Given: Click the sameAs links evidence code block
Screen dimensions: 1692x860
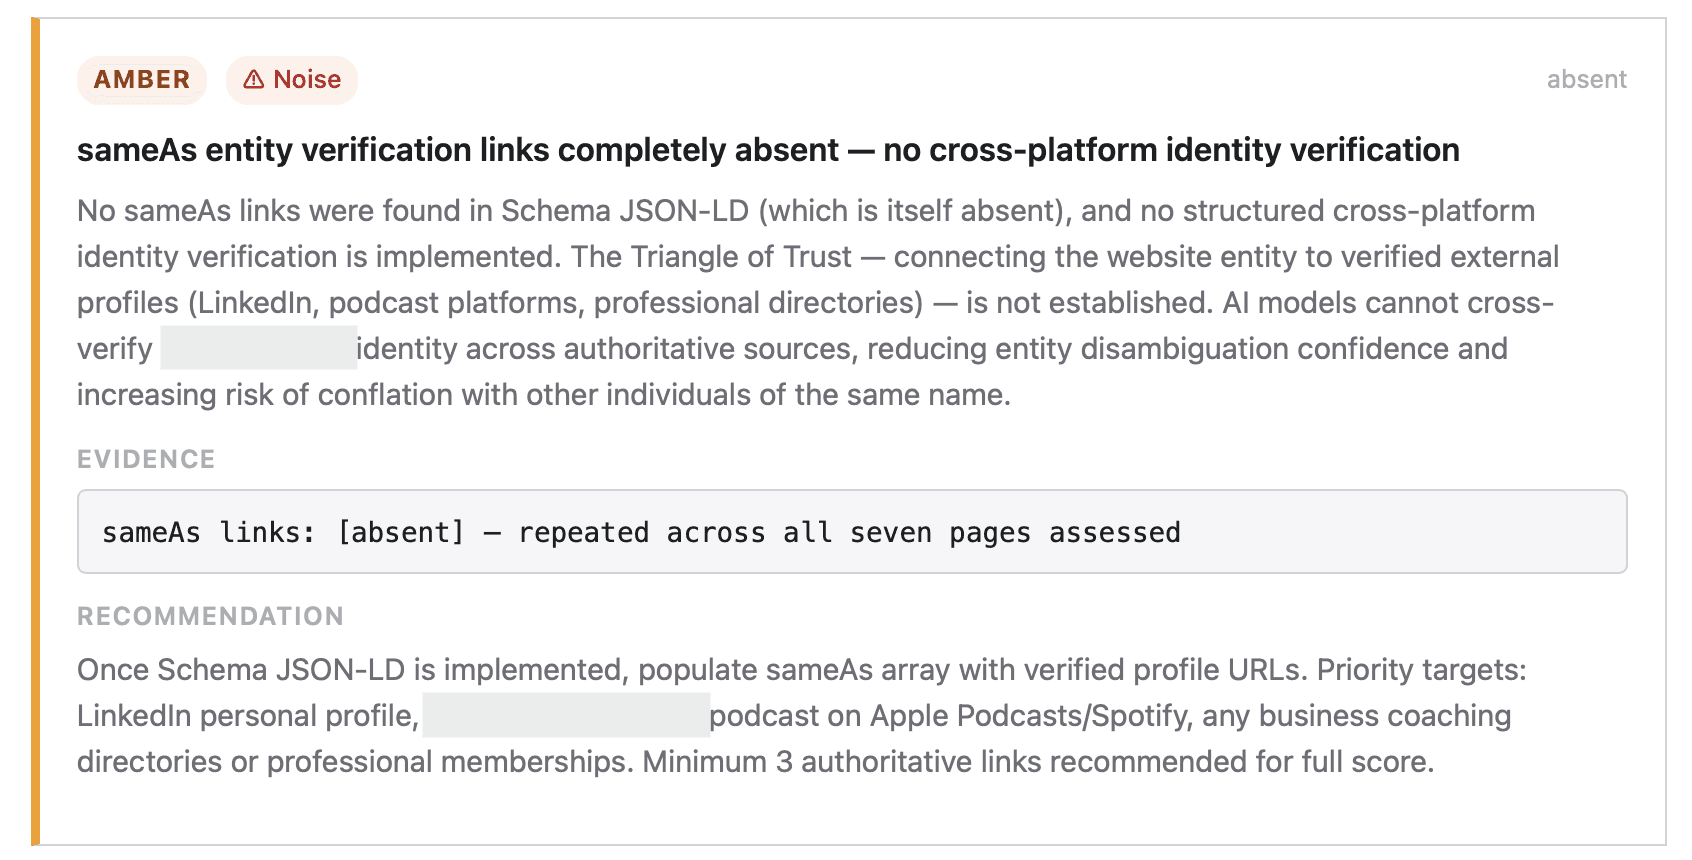Looking at the screenshot, I should 852,531.
